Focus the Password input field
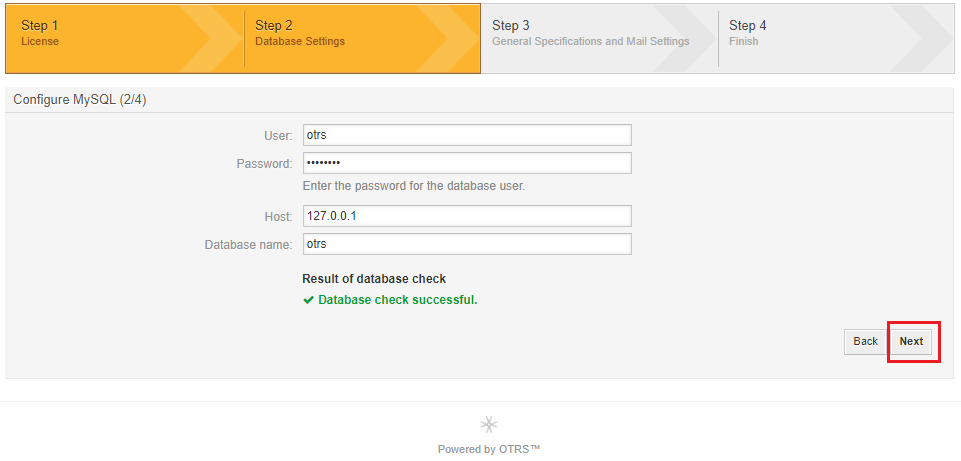This screenshot has width=961, height=461. pos(467,163)
